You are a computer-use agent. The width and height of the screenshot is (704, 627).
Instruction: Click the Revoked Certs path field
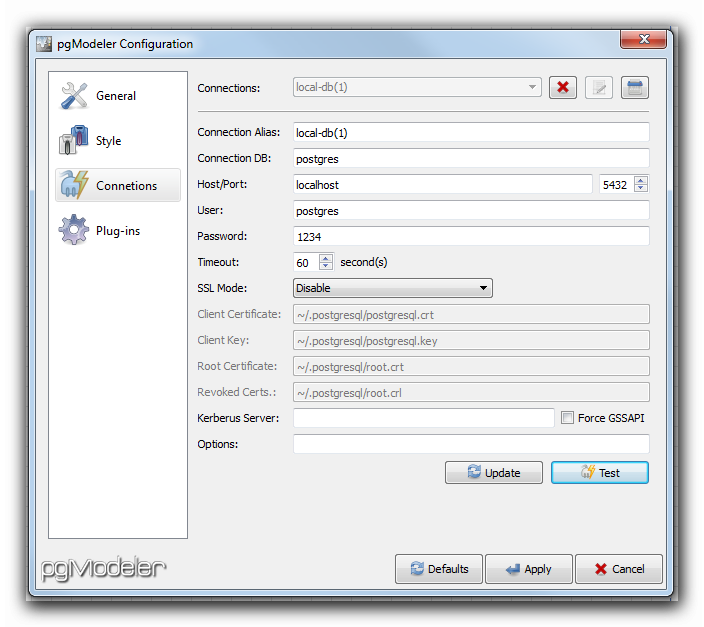(471, 393)
